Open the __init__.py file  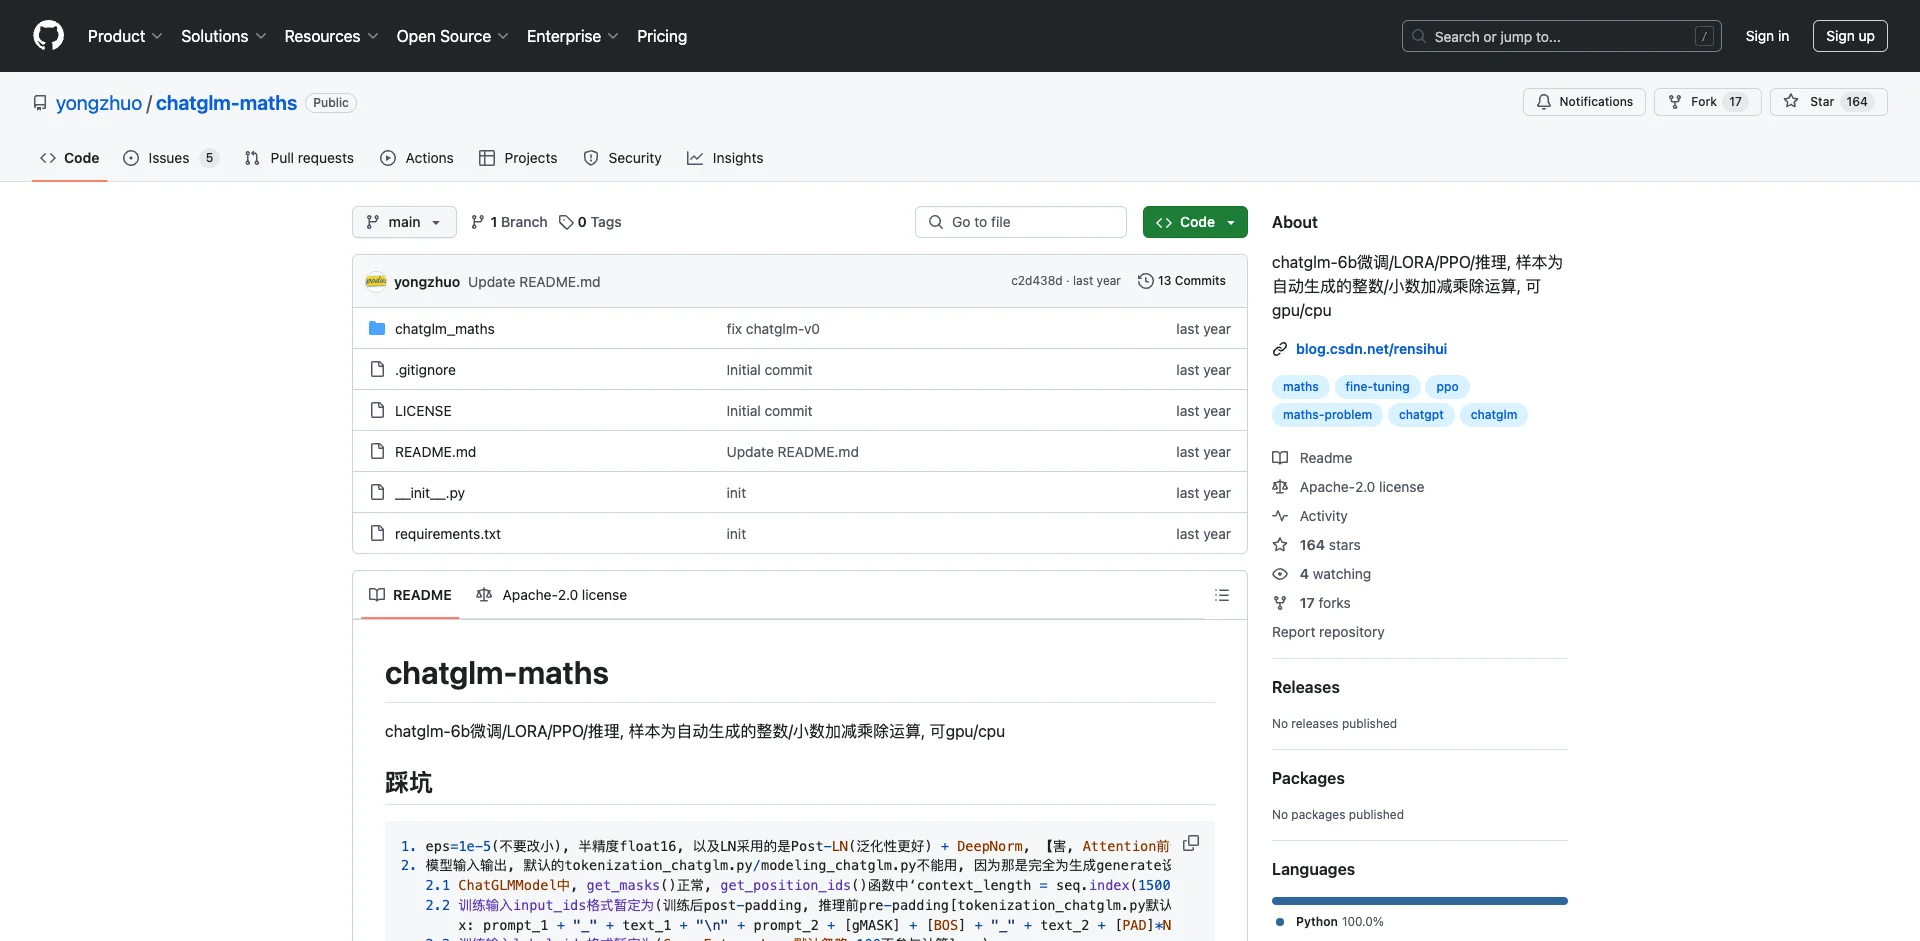coord(430,493)
